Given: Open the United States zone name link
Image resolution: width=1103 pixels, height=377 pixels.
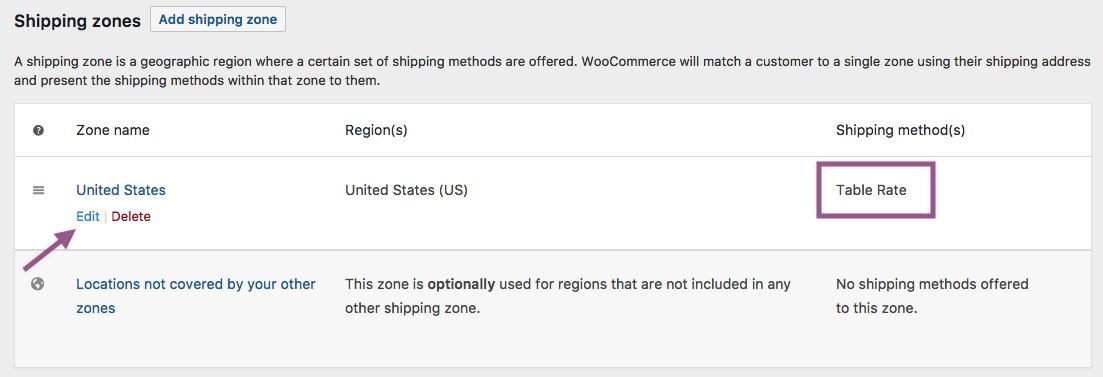Looking at the screenshot, I should click(121, 190).
